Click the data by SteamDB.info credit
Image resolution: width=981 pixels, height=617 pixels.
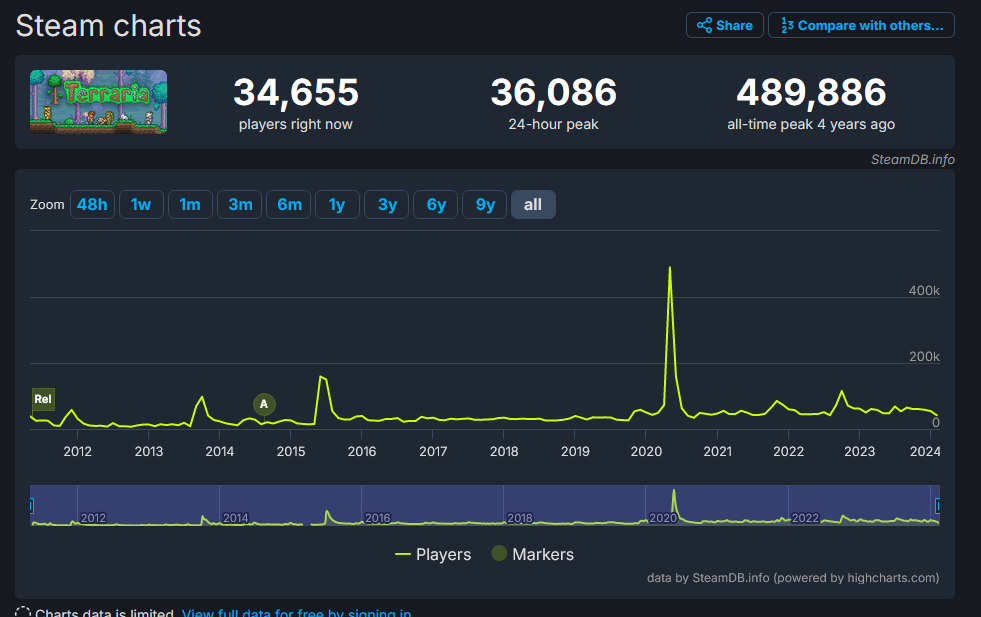793,578
